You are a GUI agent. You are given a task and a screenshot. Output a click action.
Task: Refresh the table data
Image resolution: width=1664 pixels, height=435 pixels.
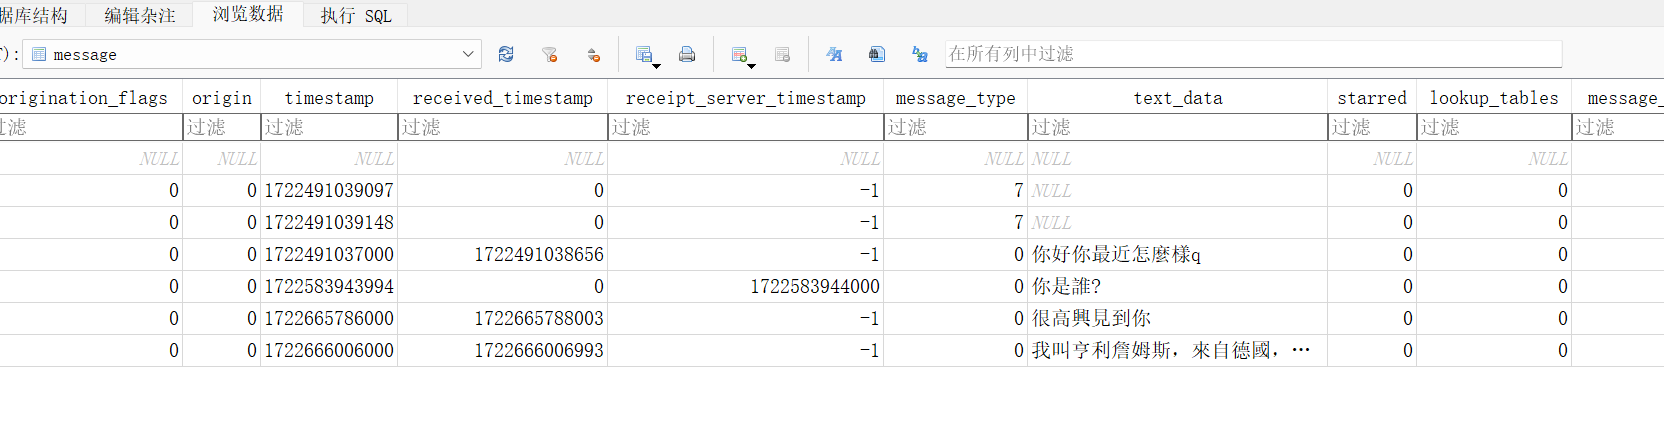click(x=506, y=54)
